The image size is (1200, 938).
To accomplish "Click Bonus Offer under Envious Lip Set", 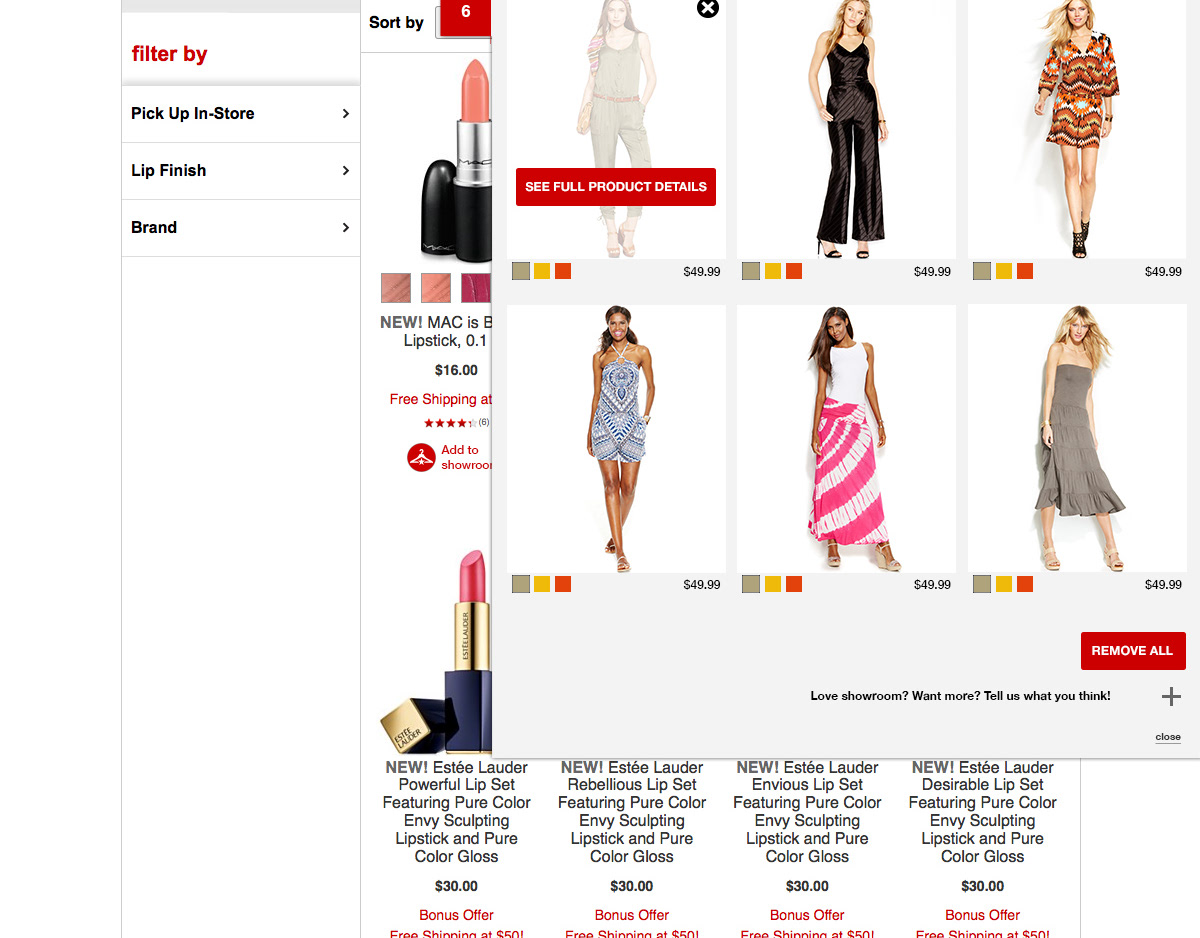I will click(807, 915).
